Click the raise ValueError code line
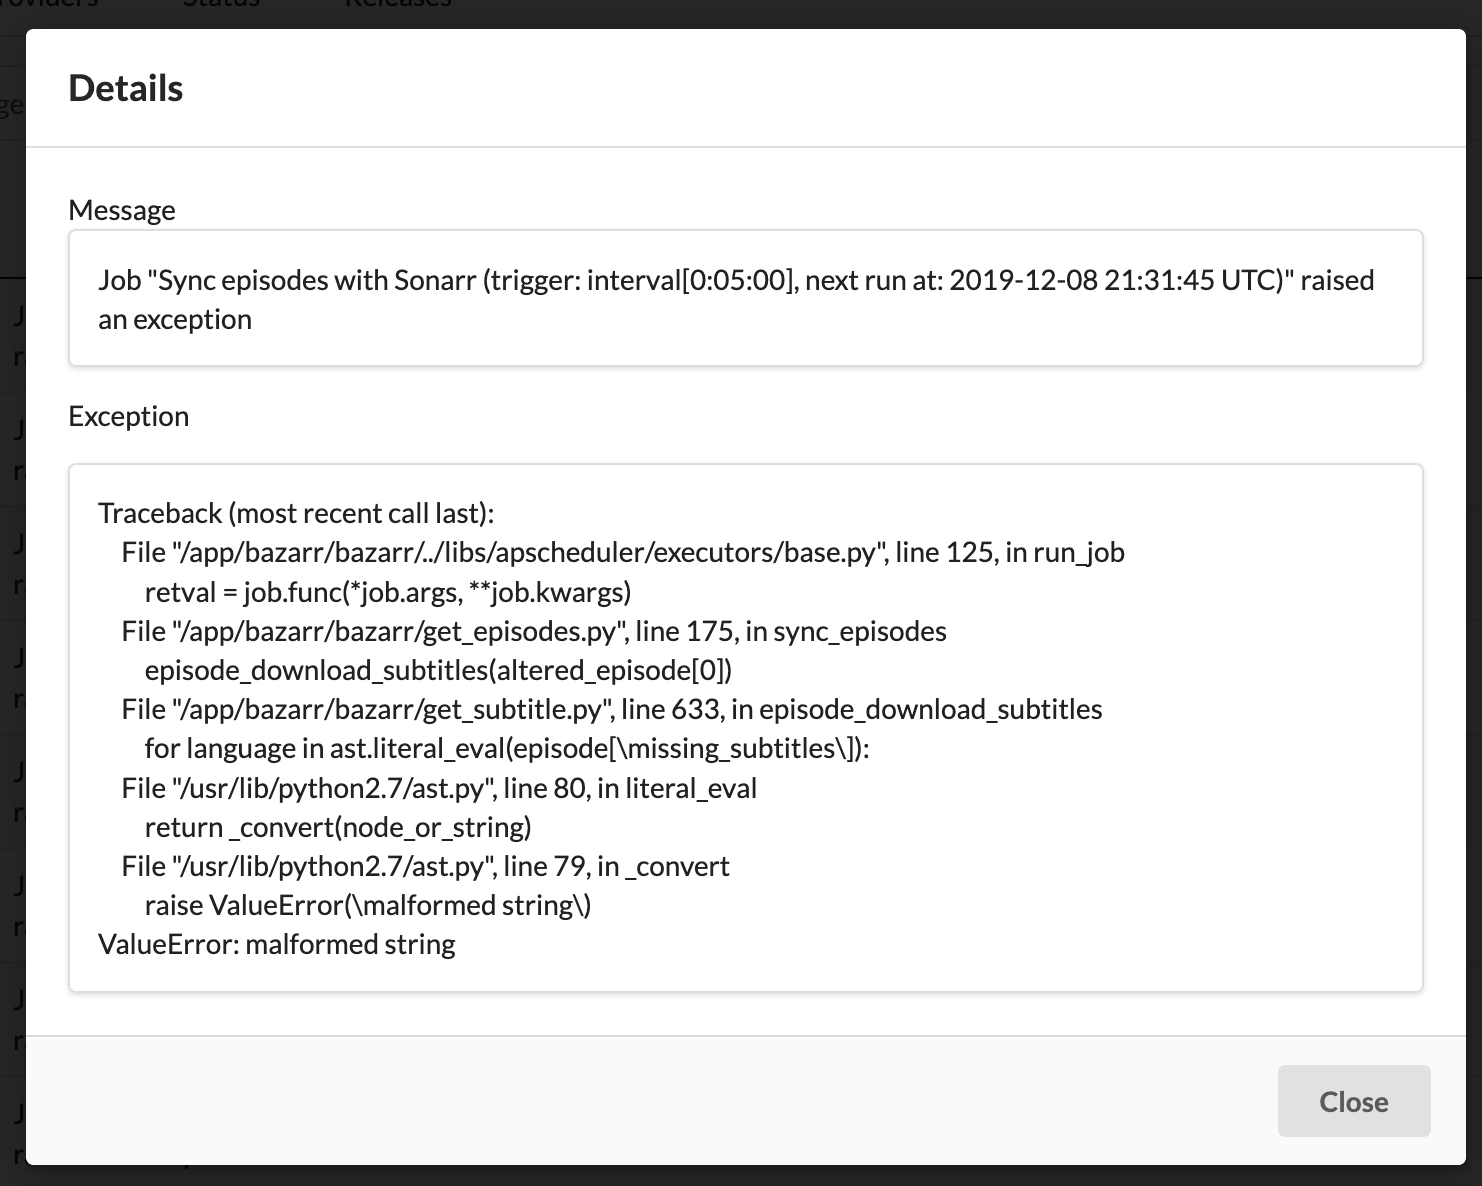The width and height of the screenshot is (1482, 1186). [x=368, y=904]
